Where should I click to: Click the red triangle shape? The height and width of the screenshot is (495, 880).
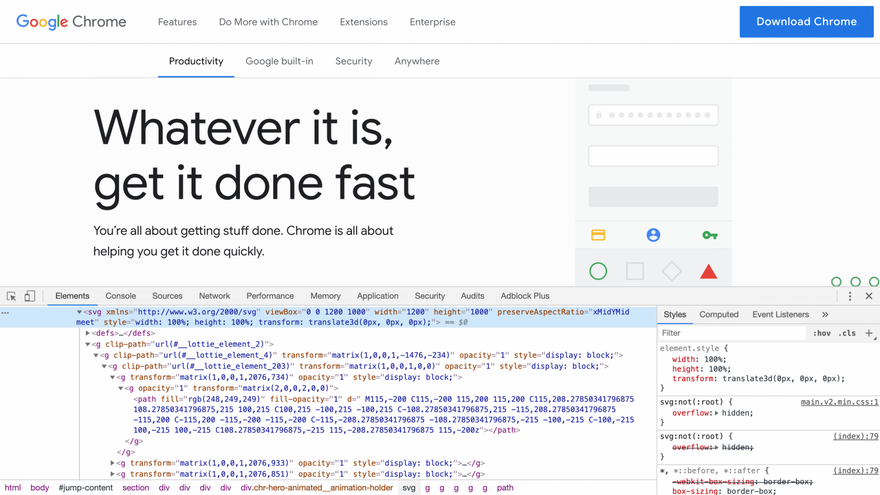(x=709, y=272)
